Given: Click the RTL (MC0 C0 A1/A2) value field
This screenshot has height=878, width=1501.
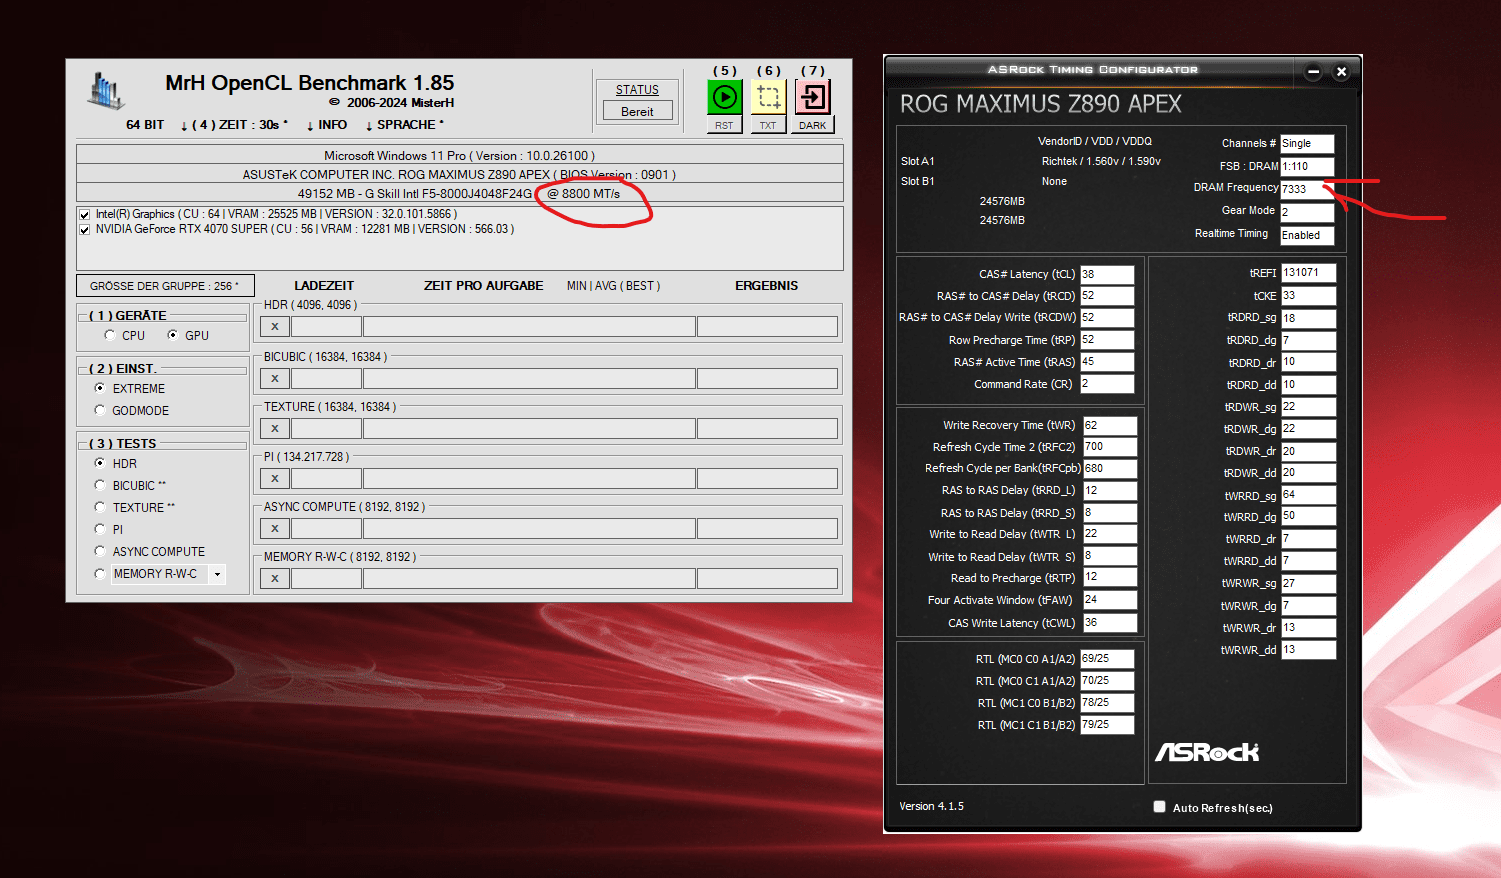Looking at the screenshot, I should click(x=1107, y=659).
